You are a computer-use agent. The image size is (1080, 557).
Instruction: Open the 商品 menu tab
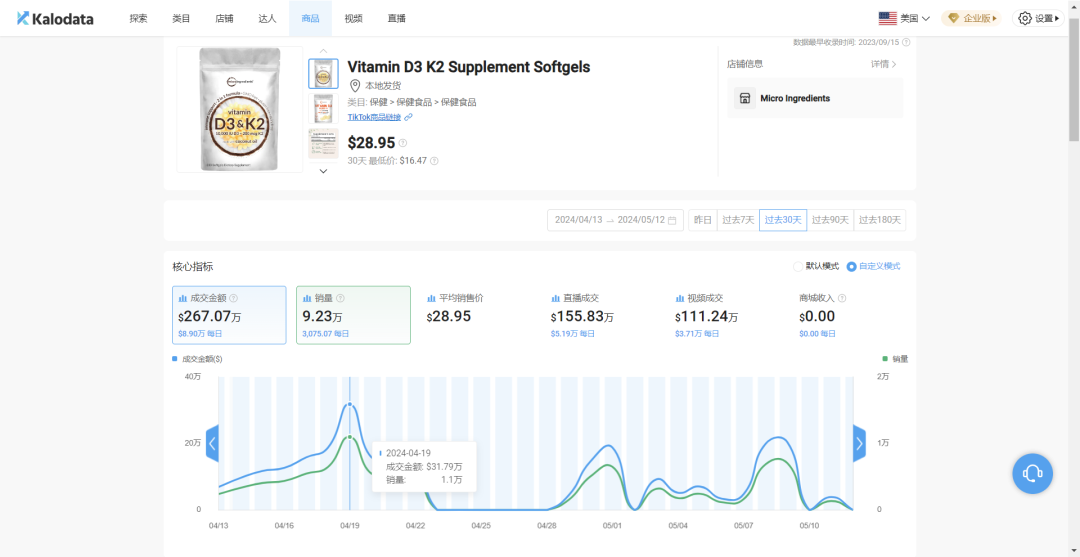click(310, 19)
